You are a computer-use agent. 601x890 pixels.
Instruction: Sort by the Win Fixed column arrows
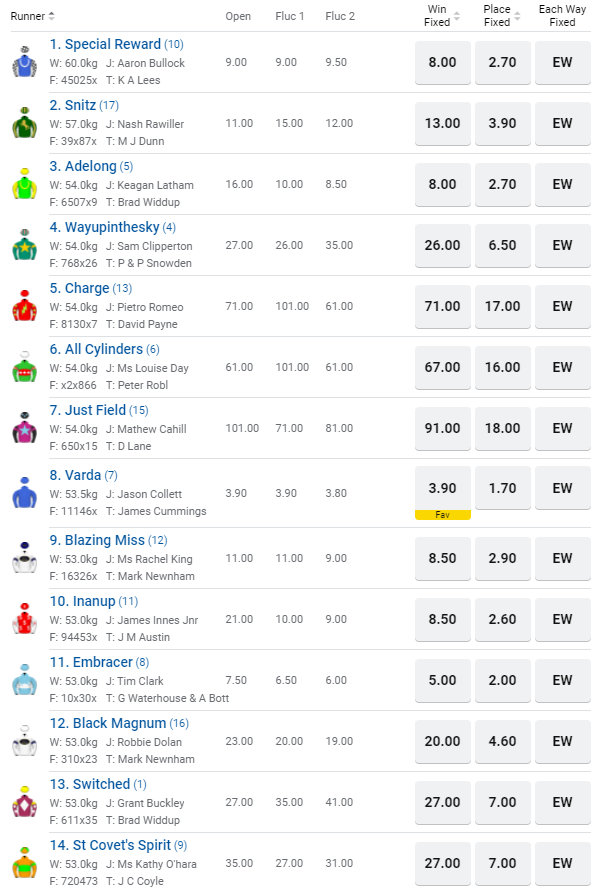point(457,16)
